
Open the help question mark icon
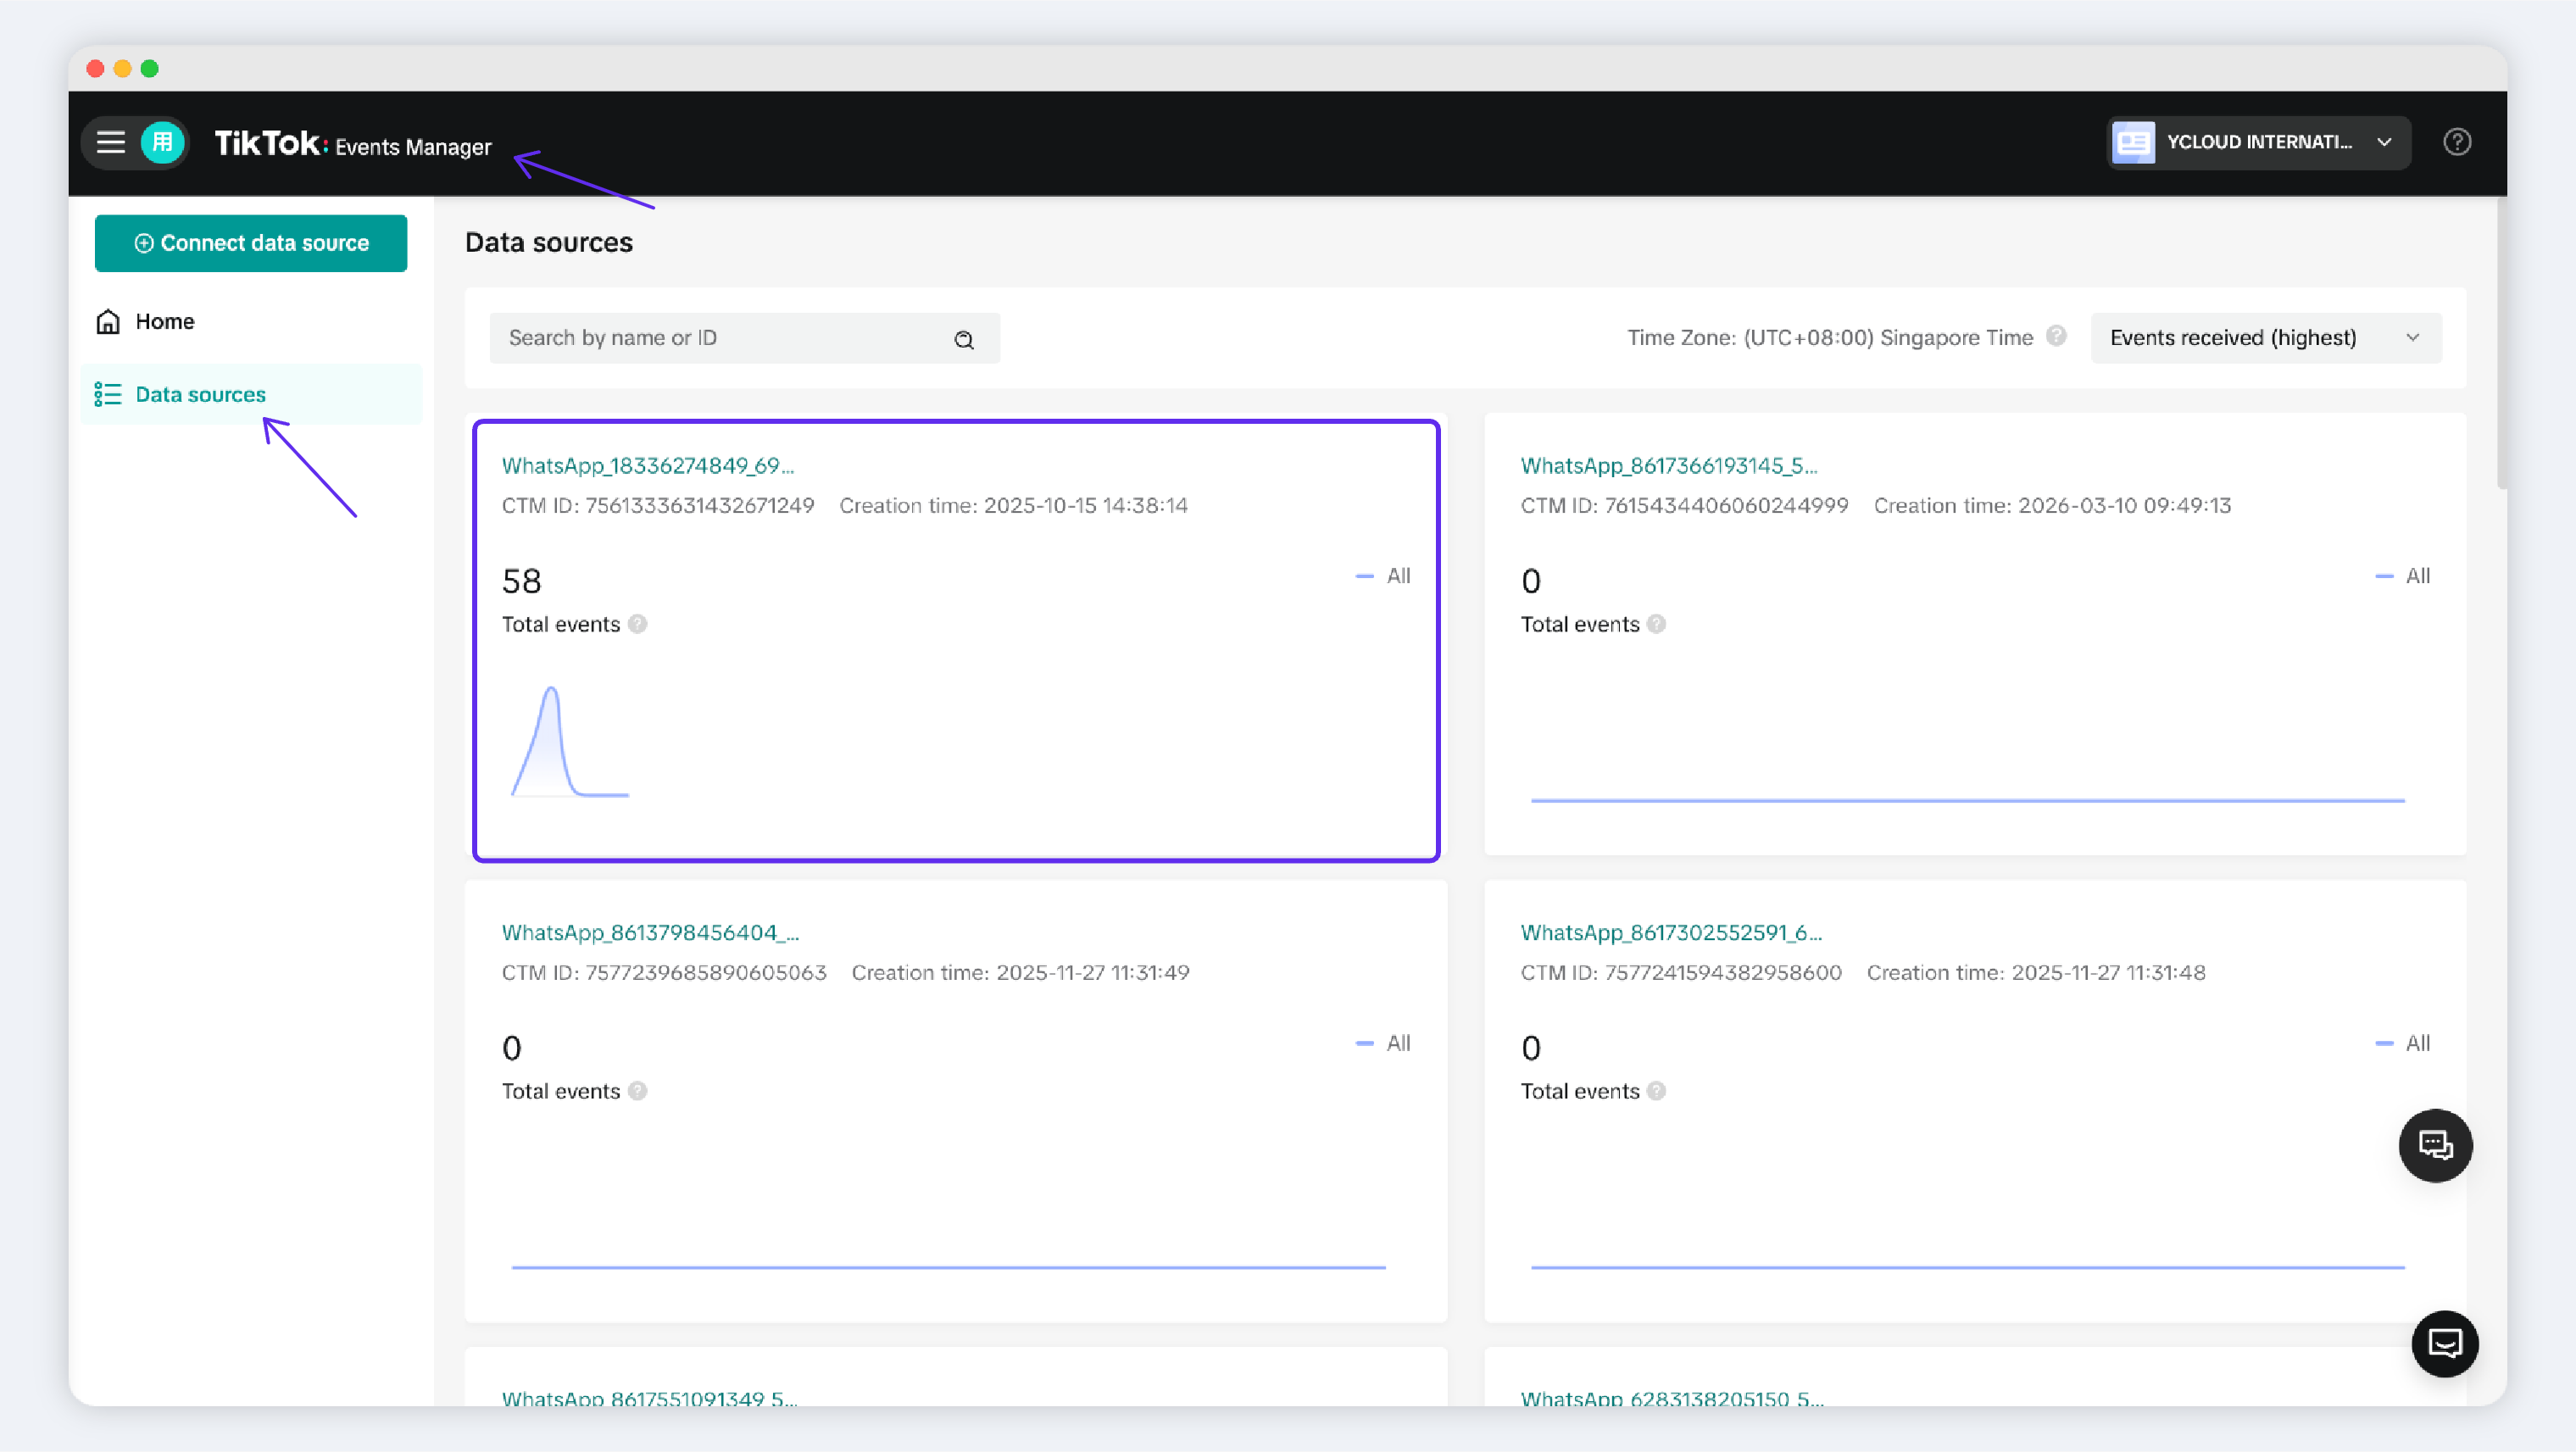2456,142
